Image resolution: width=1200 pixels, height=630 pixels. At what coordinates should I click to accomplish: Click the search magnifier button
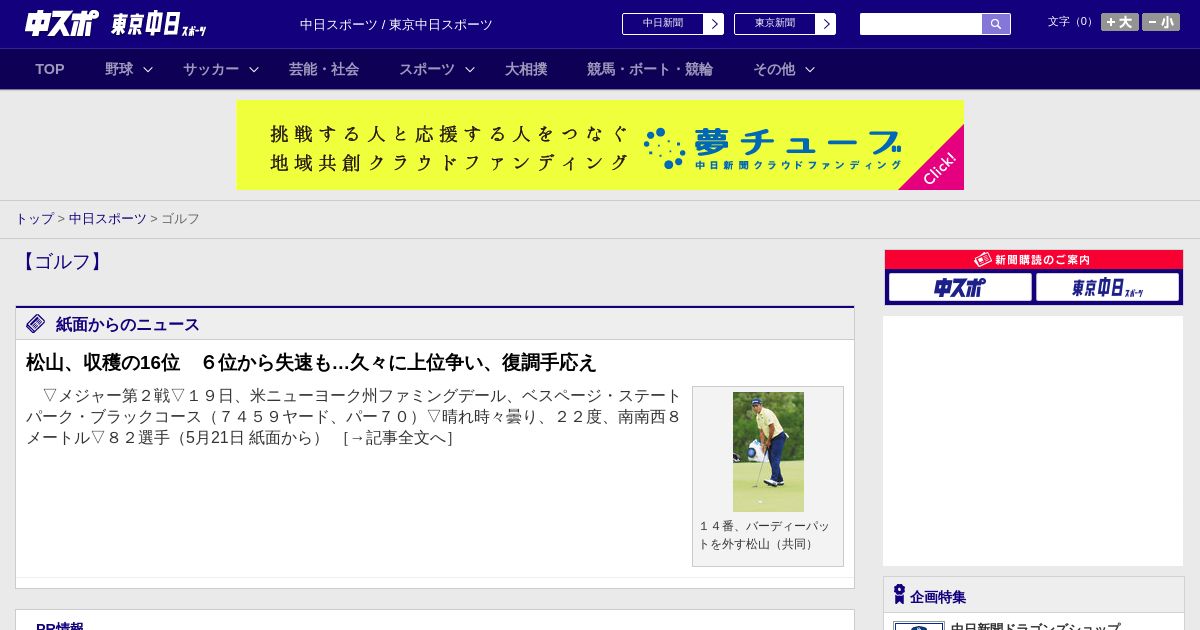pyautogui.click(x=996, y=24)
